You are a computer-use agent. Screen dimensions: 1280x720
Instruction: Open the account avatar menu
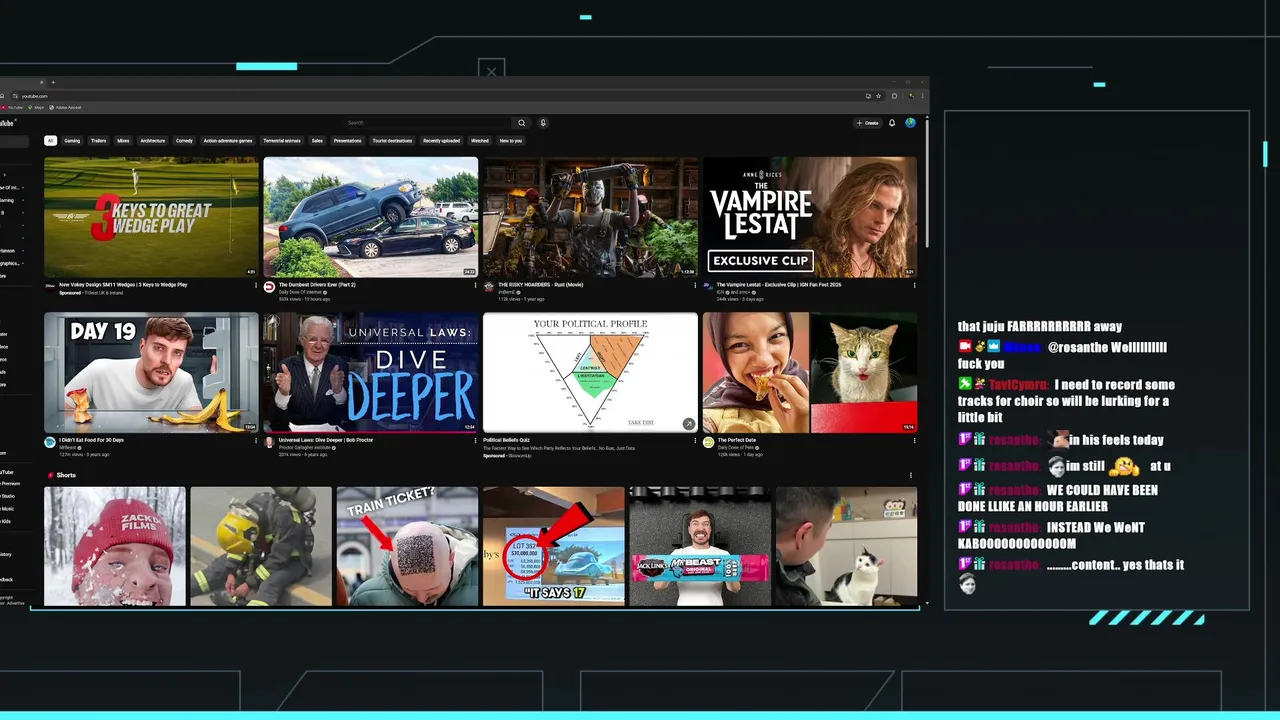tap(910, 123)
